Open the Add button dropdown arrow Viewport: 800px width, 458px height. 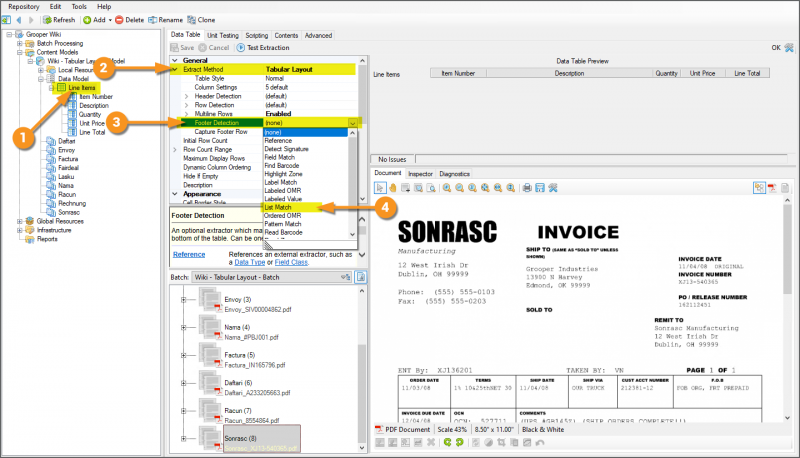tap(109, 19)
